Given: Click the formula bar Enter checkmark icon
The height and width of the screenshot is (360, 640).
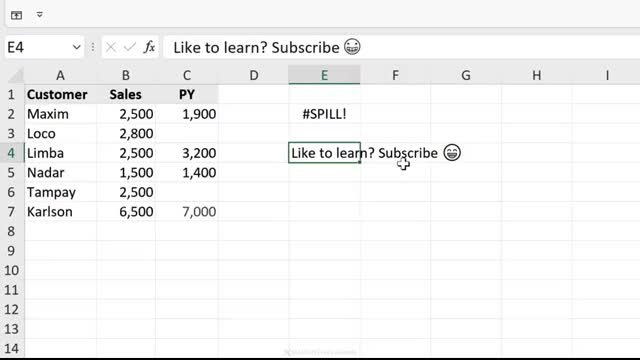Looking at the screenshot, I should click(x=129, y=47).
